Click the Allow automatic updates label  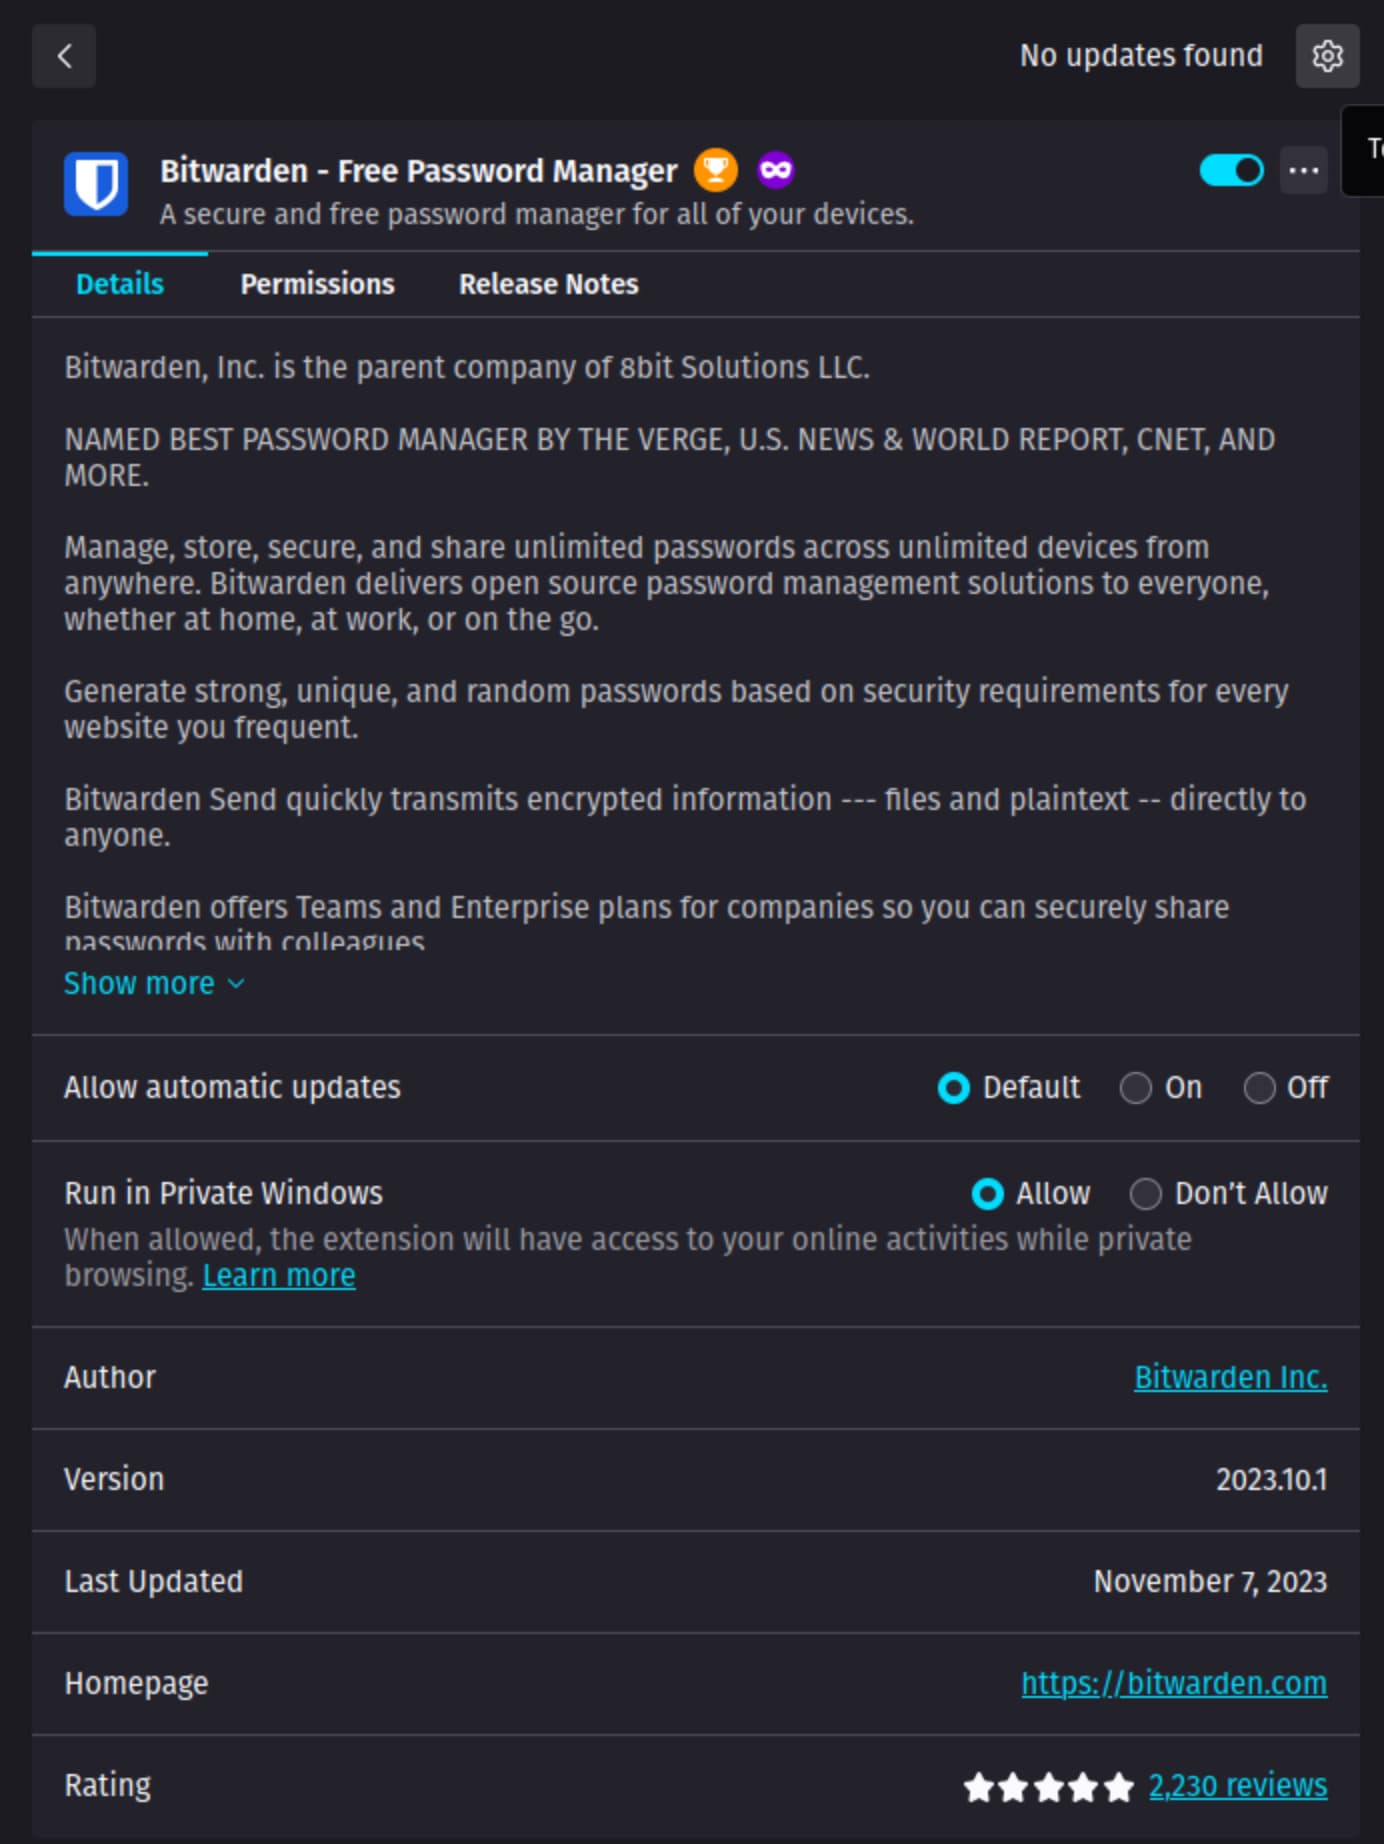[x=232, y=1088]
